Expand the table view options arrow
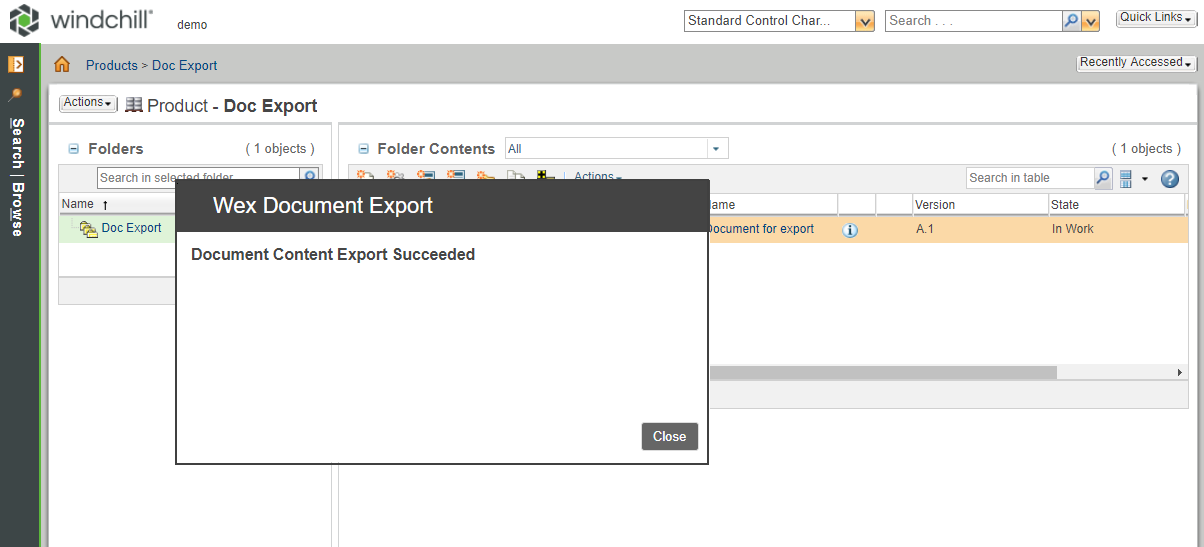This screenshot has height=547, width=1204. tap(1145, 179)
